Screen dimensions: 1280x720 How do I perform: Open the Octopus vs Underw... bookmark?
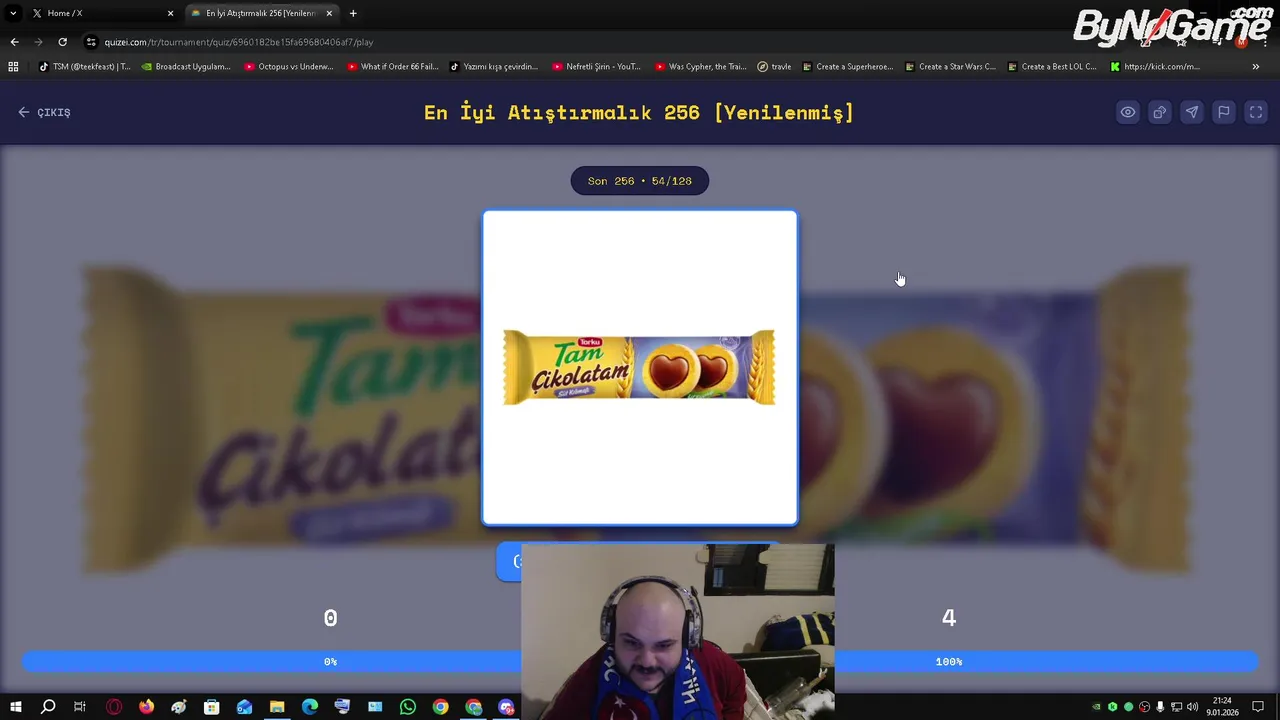(289, 67)
